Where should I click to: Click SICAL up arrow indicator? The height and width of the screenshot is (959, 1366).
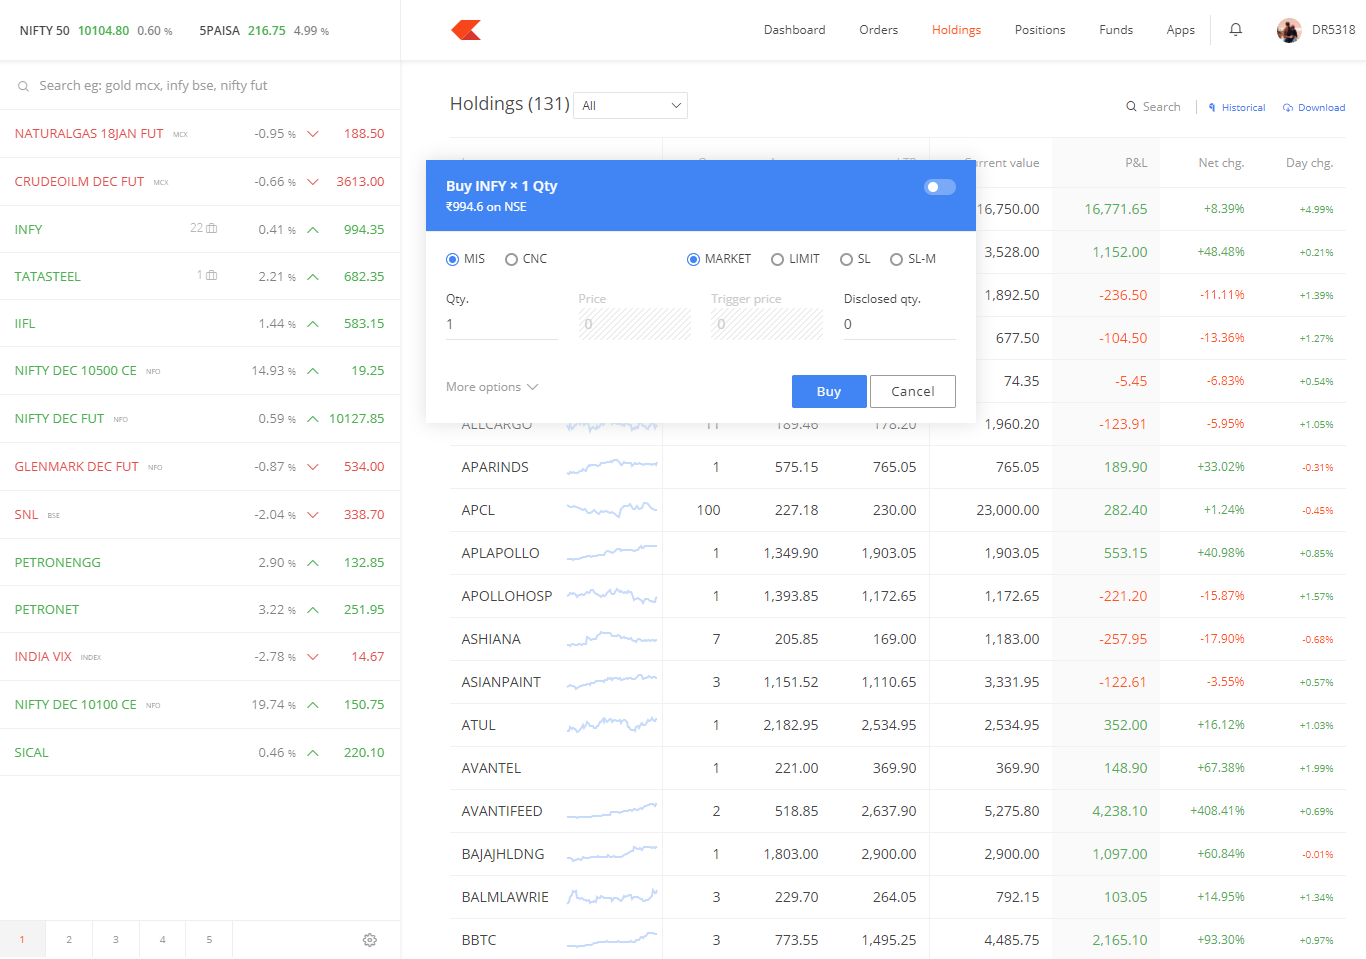pyautogui.click(x=313, y=753)
